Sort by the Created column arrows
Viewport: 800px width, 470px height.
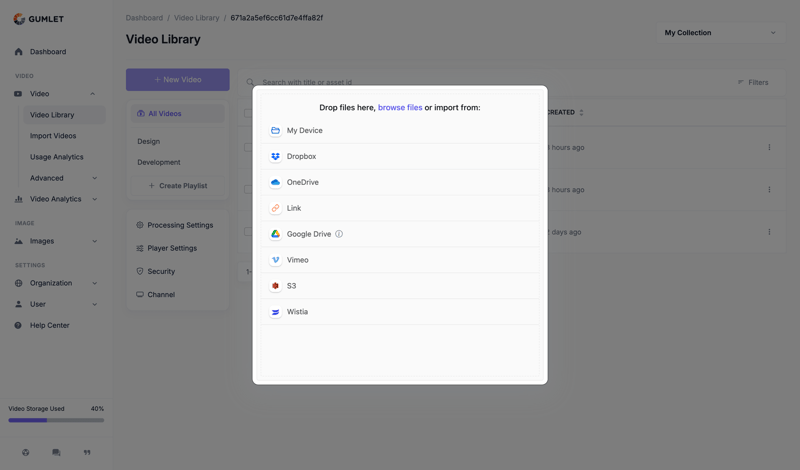pos(581,112)
